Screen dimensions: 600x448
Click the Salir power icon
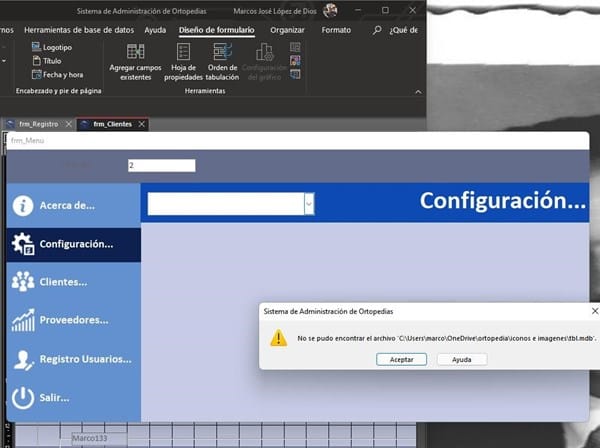pos(23,398)
